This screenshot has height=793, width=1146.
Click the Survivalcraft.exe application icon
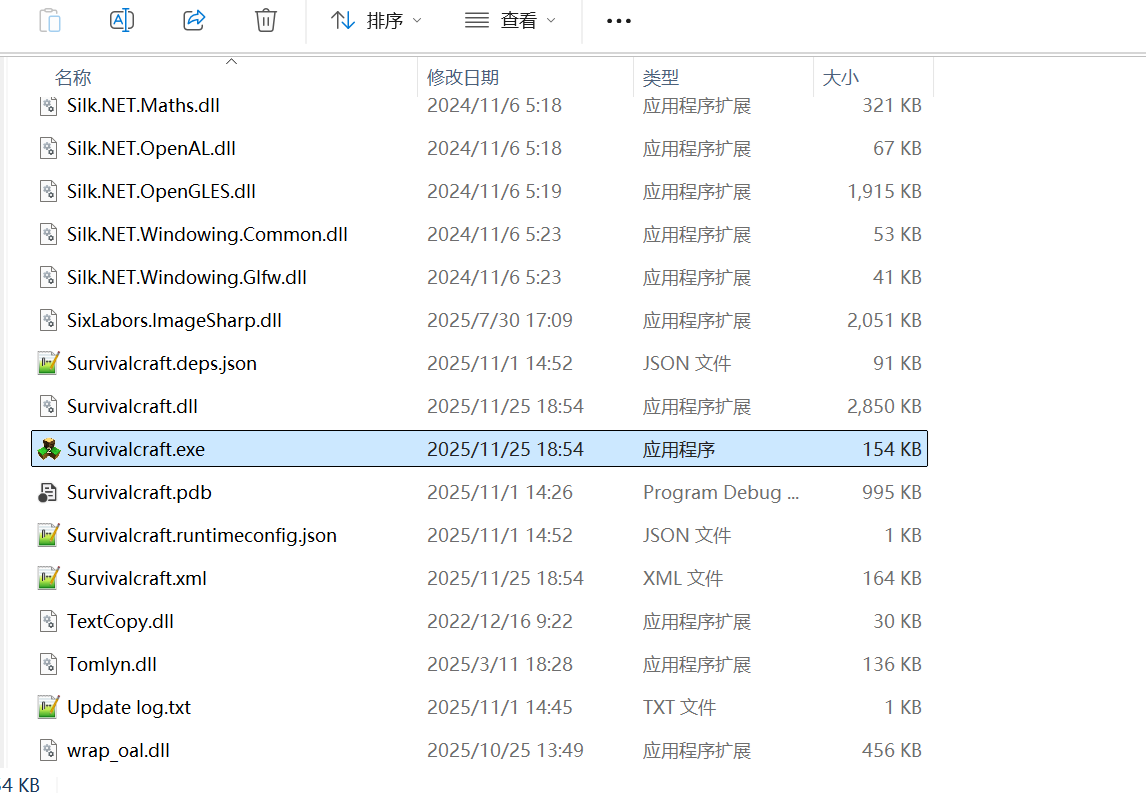pos(48,449)
